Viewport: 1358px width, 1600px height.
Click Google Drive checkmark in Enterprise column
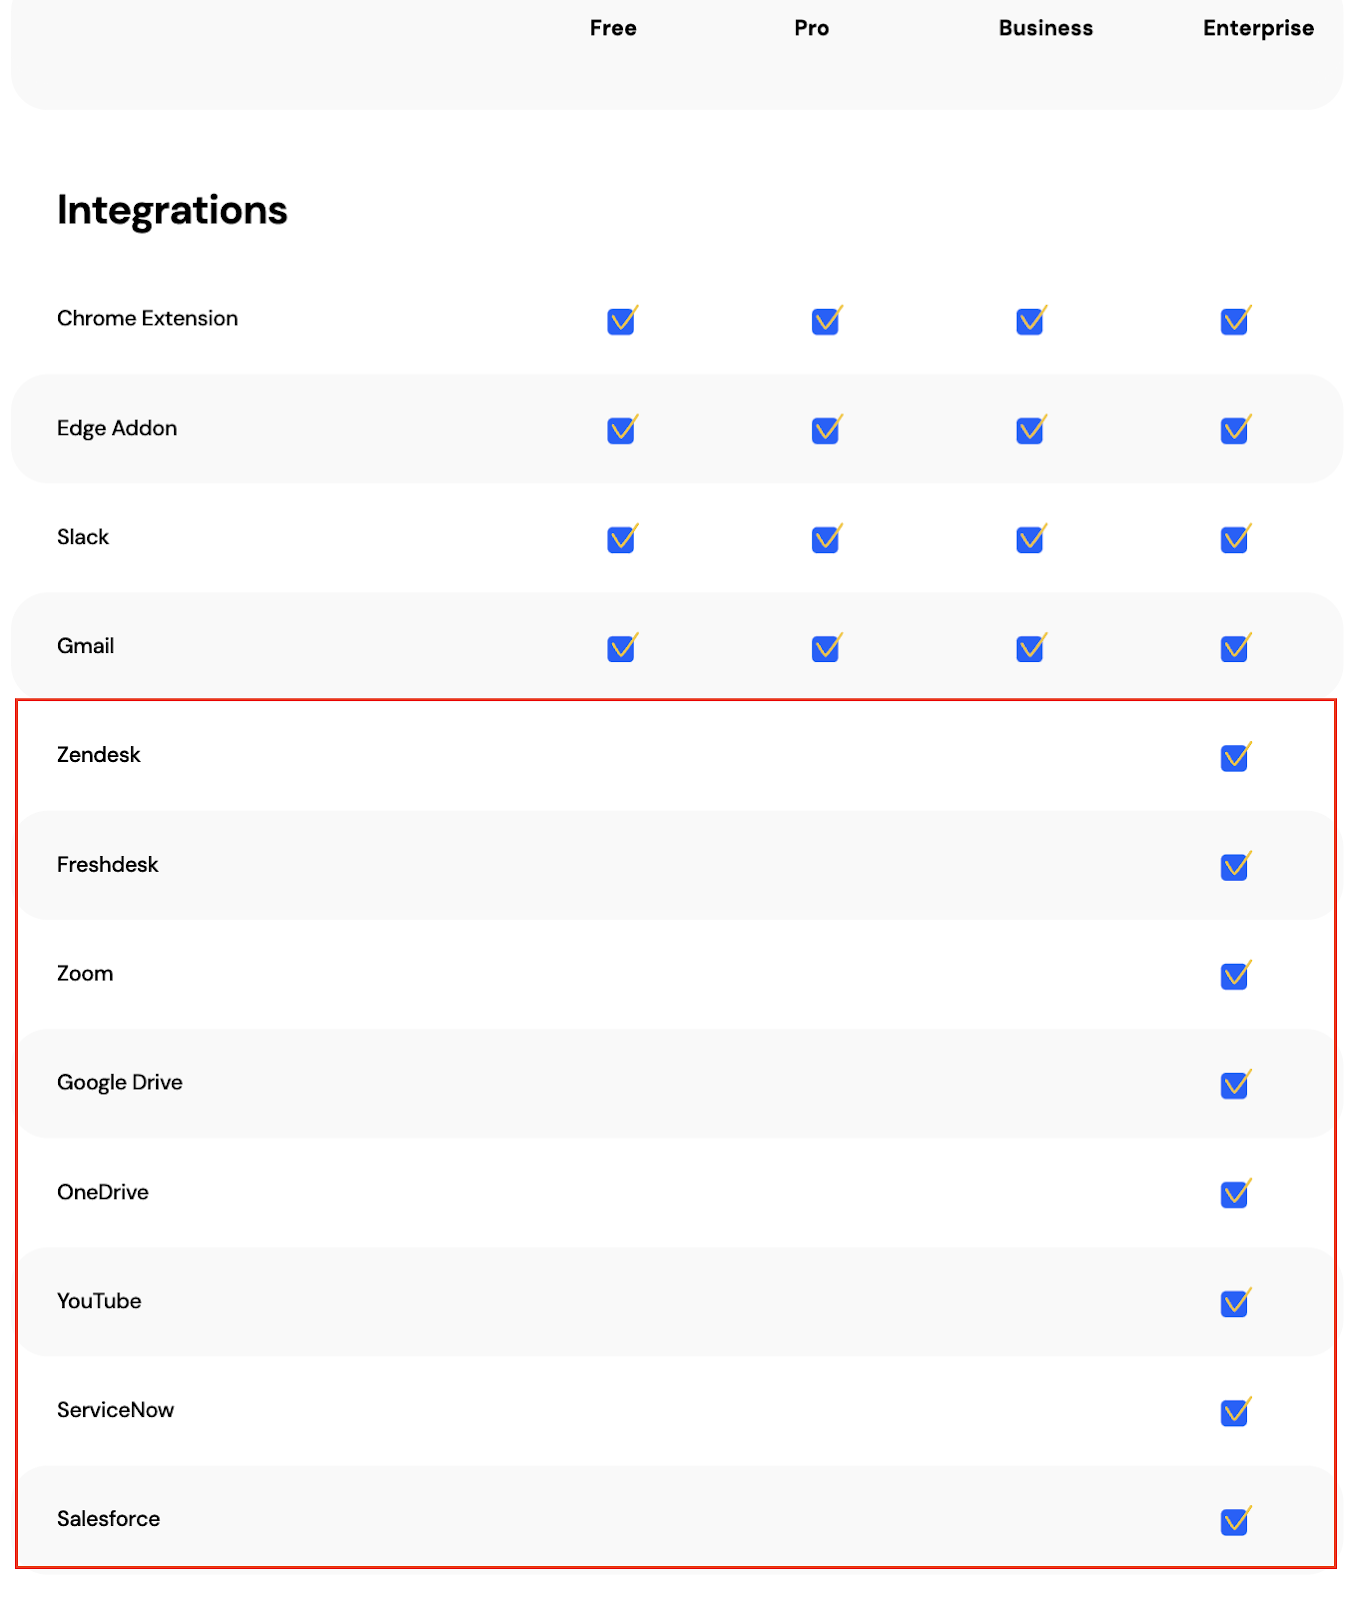click(1236, 1084)
